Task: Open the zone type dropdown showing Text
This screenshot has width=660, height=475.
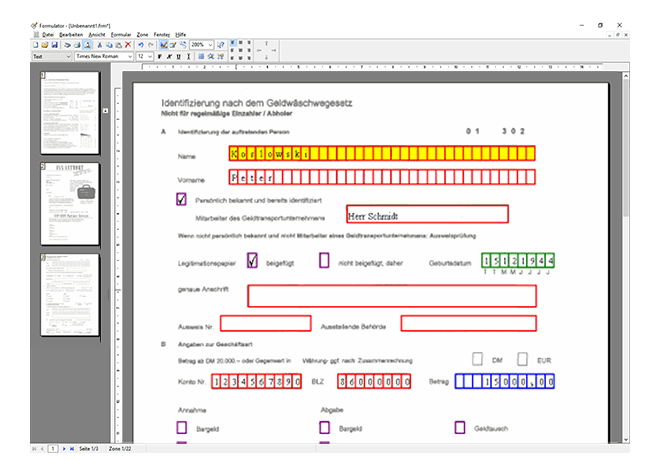Action: pyautogui.click(x=52, y=56)
